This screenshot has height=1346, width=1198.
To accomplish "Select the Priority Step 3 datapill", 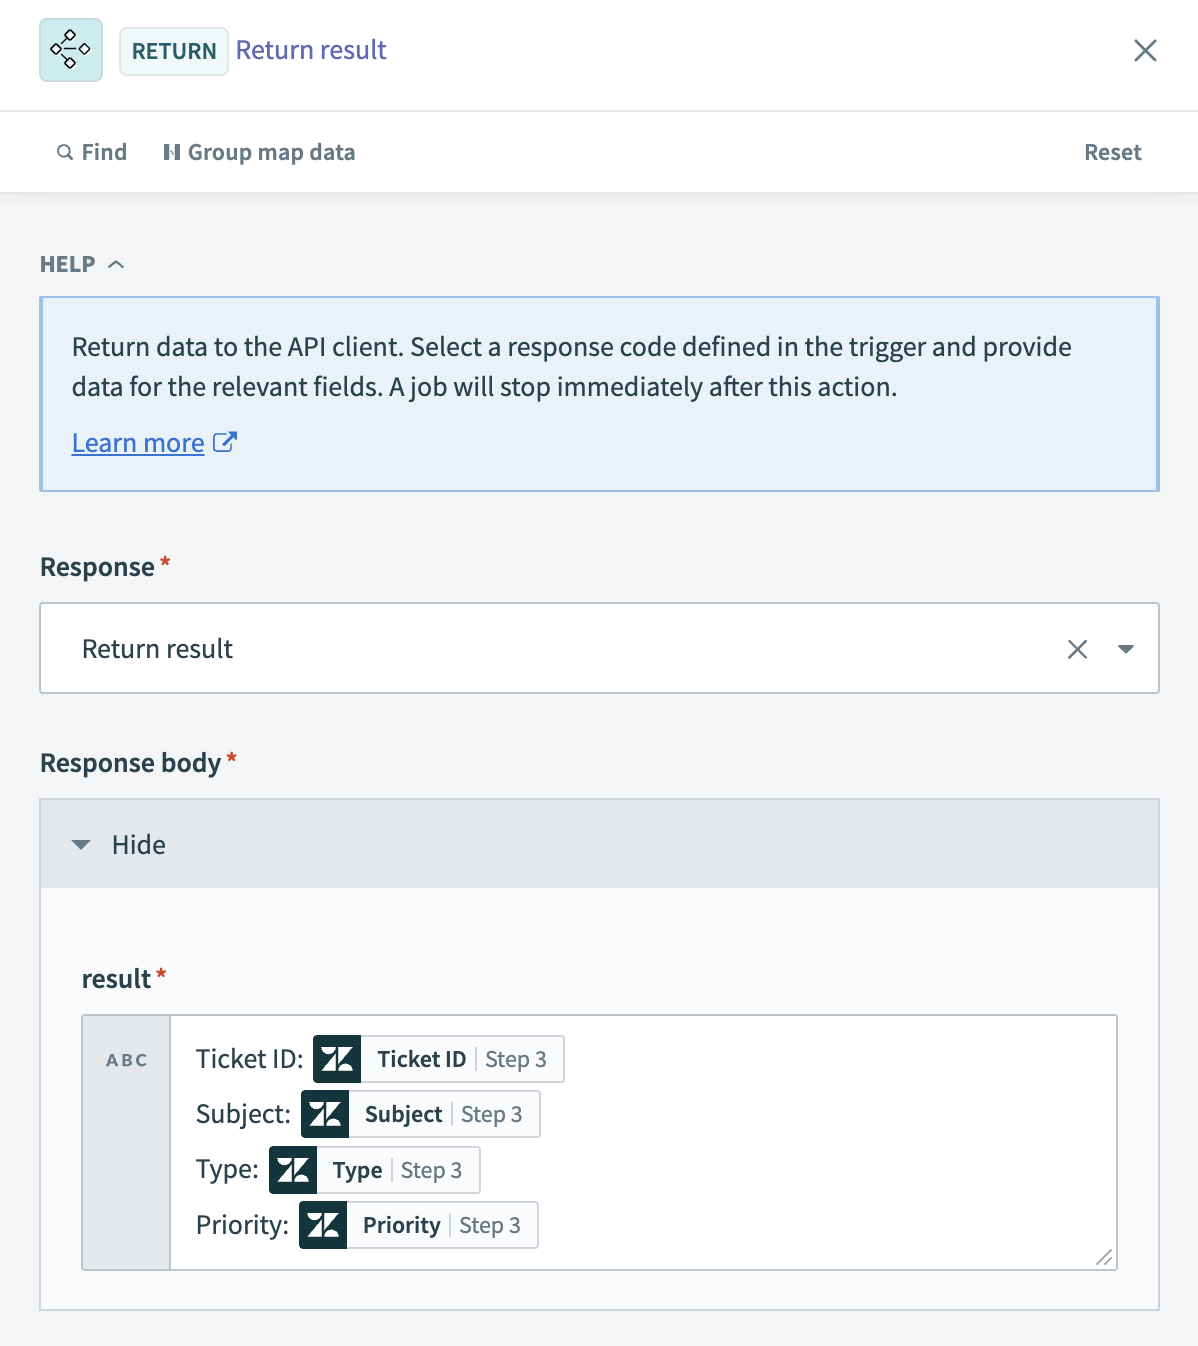I will pyautogui.click(x=441, y=1225).
